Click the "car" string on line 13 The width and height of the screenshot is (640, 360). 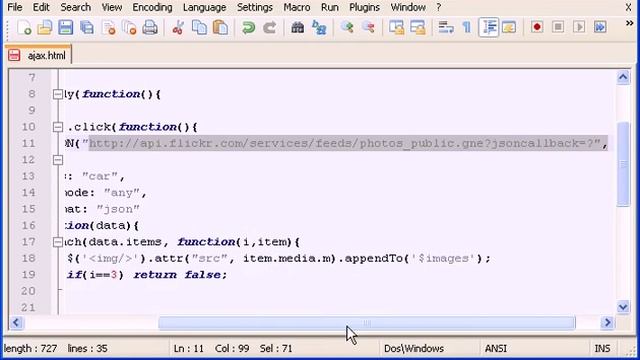click(100, 176)
